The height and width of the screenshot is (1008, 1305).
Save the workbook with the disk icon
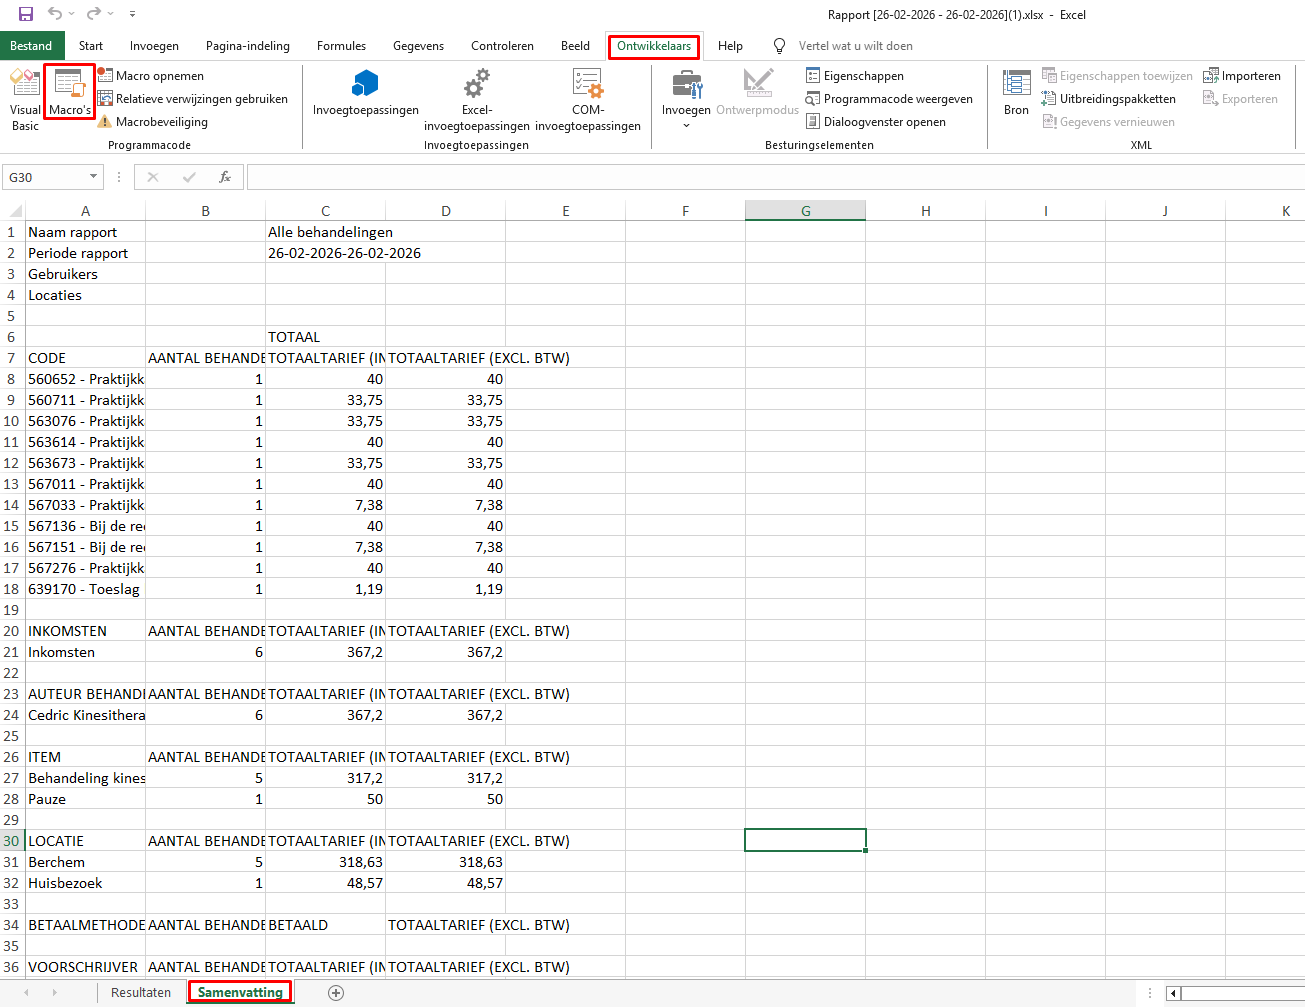[26, 14]
